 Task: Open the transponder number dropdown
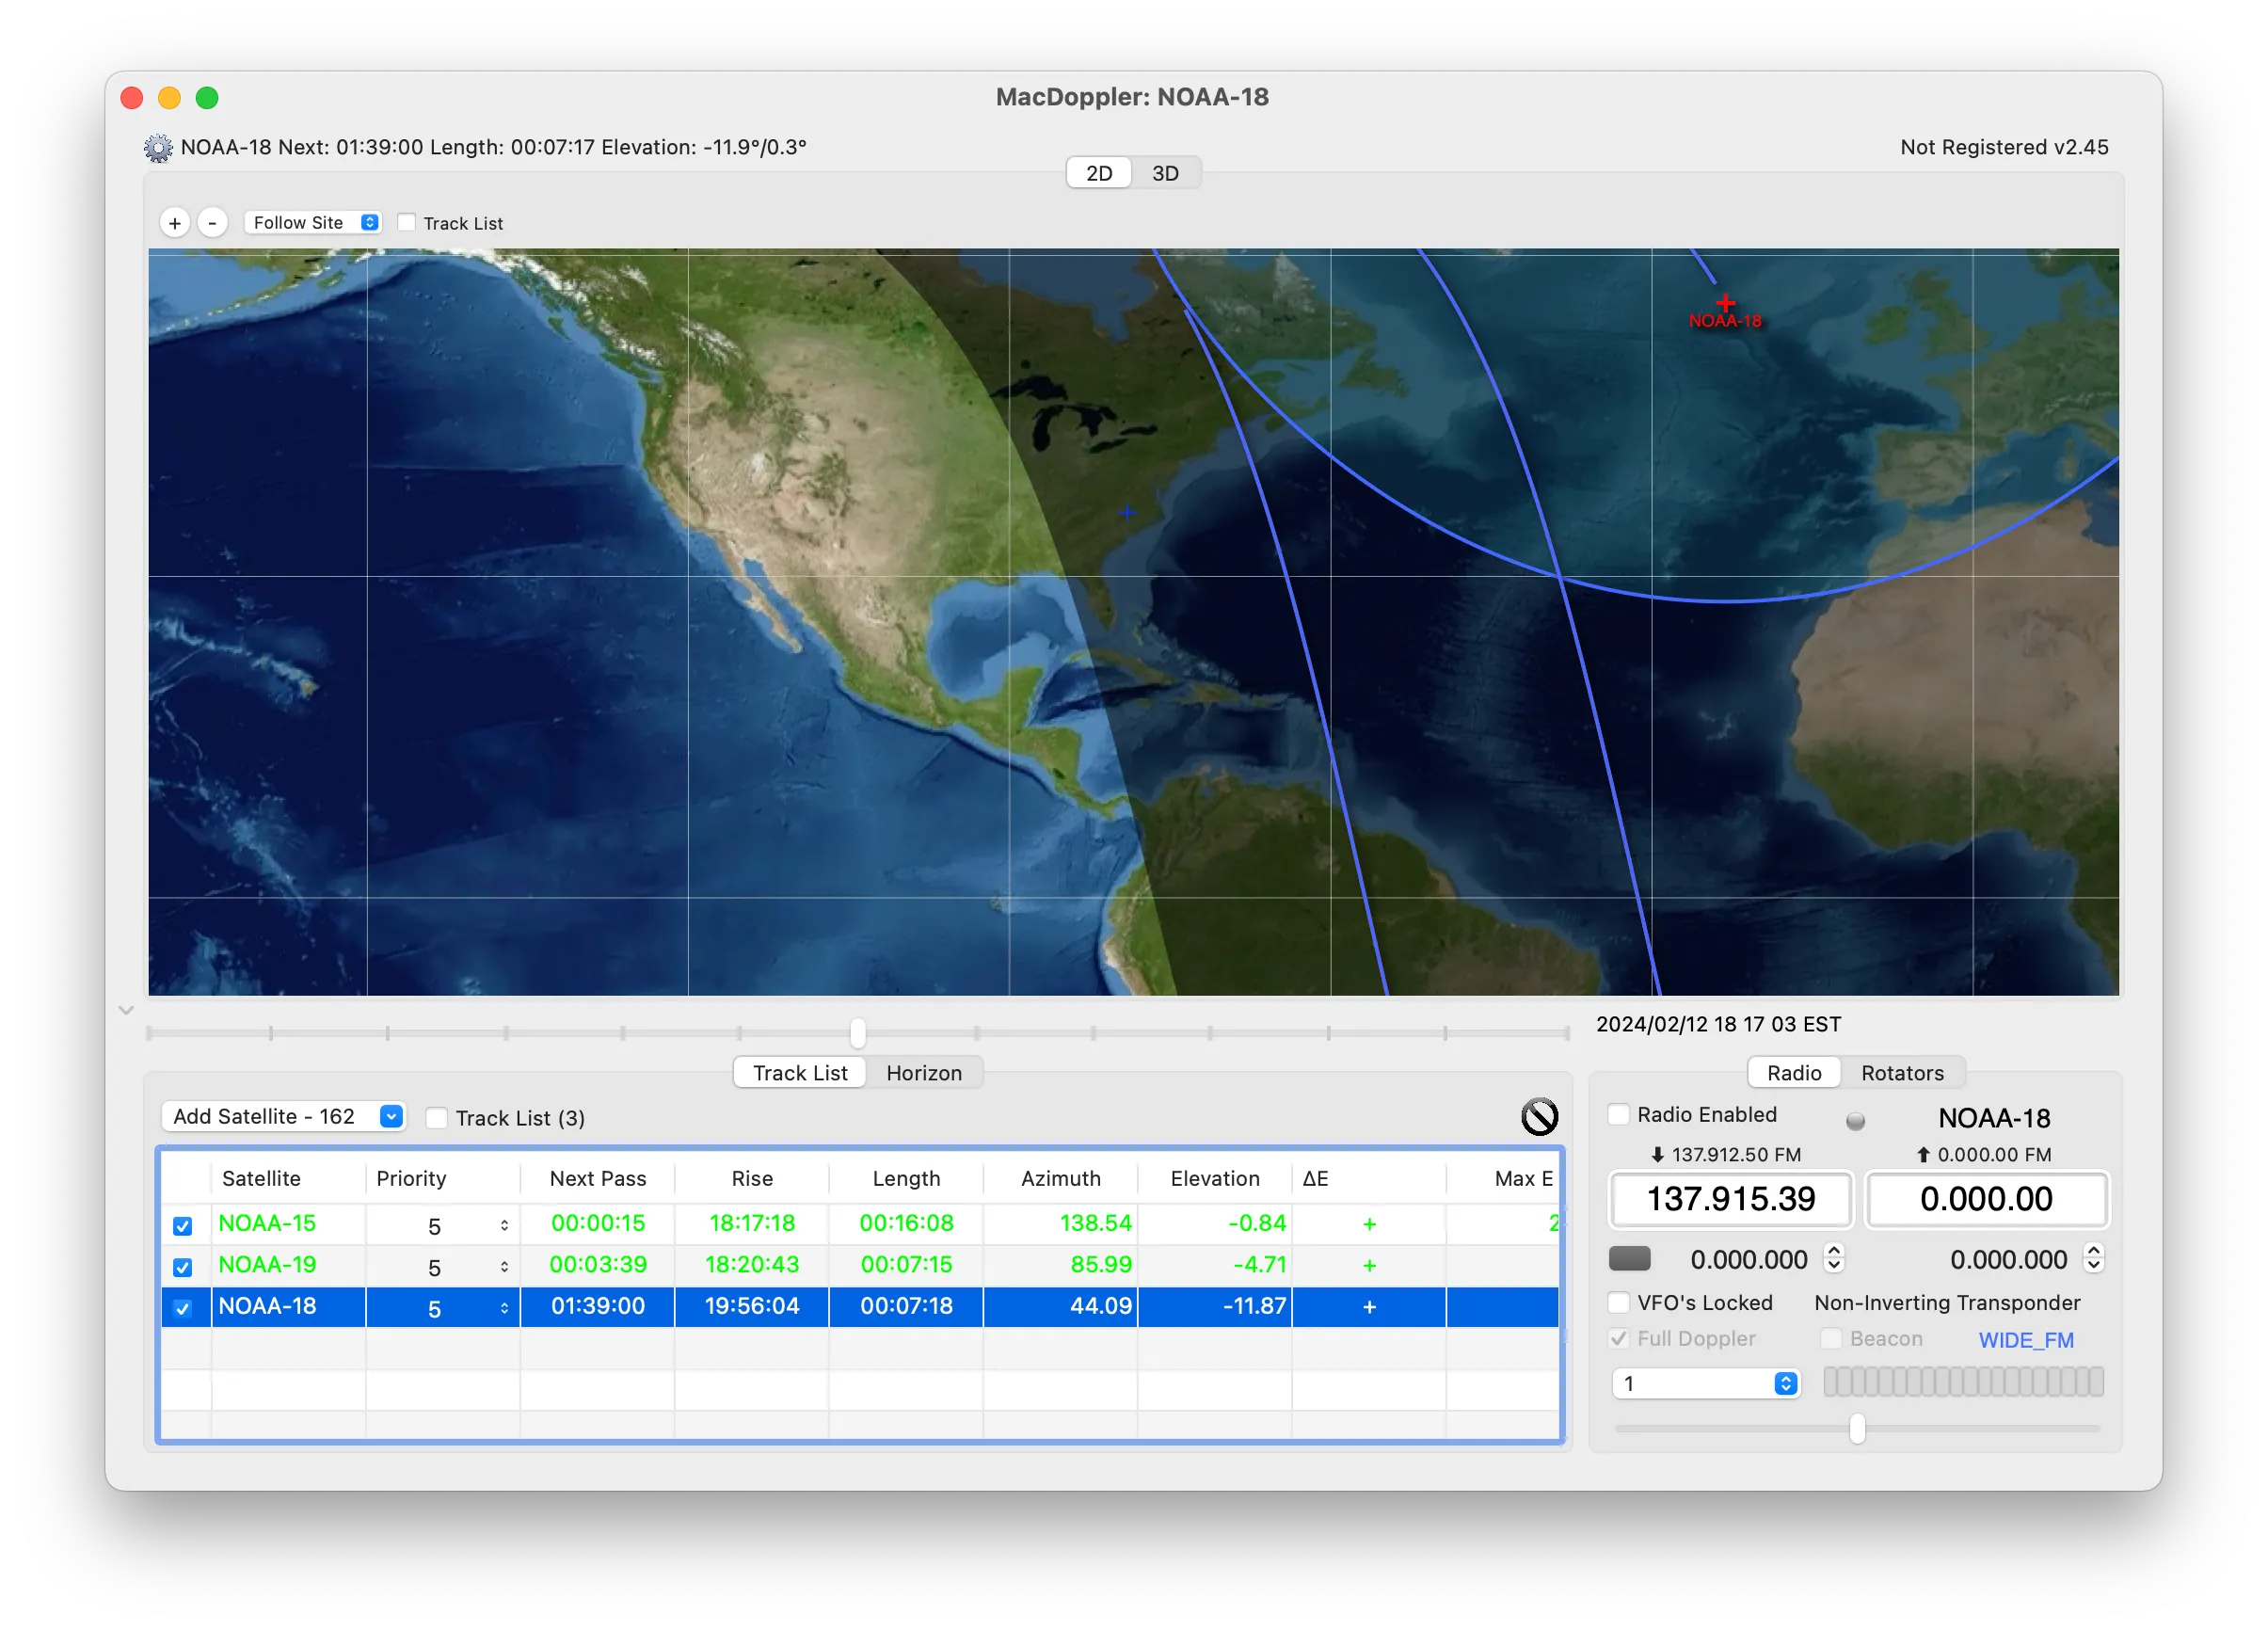pos(1707,1383)
